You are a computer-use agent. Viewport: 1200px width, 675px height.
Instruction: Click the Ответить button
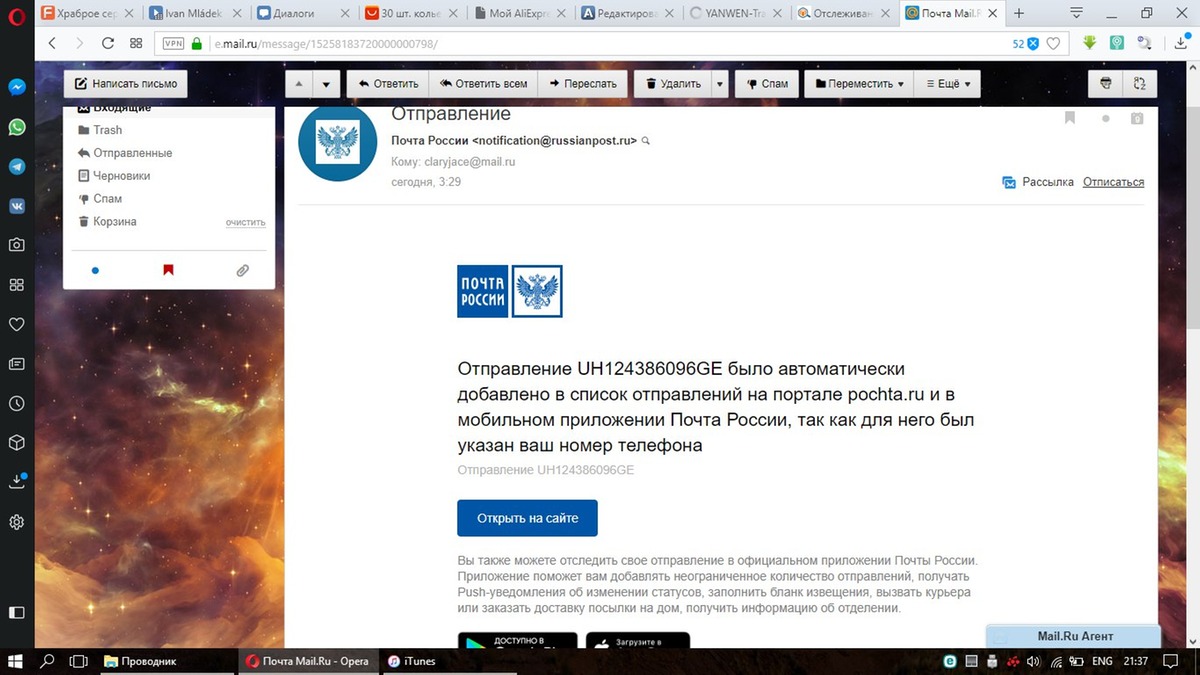pos(388,84)
